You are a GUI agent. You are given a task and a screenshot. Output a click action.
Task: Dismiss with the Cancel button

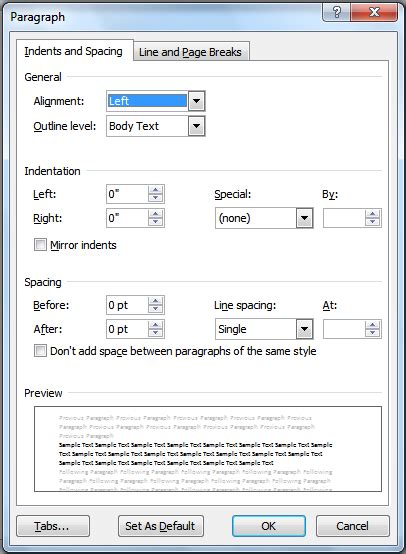tap(353, 526)
